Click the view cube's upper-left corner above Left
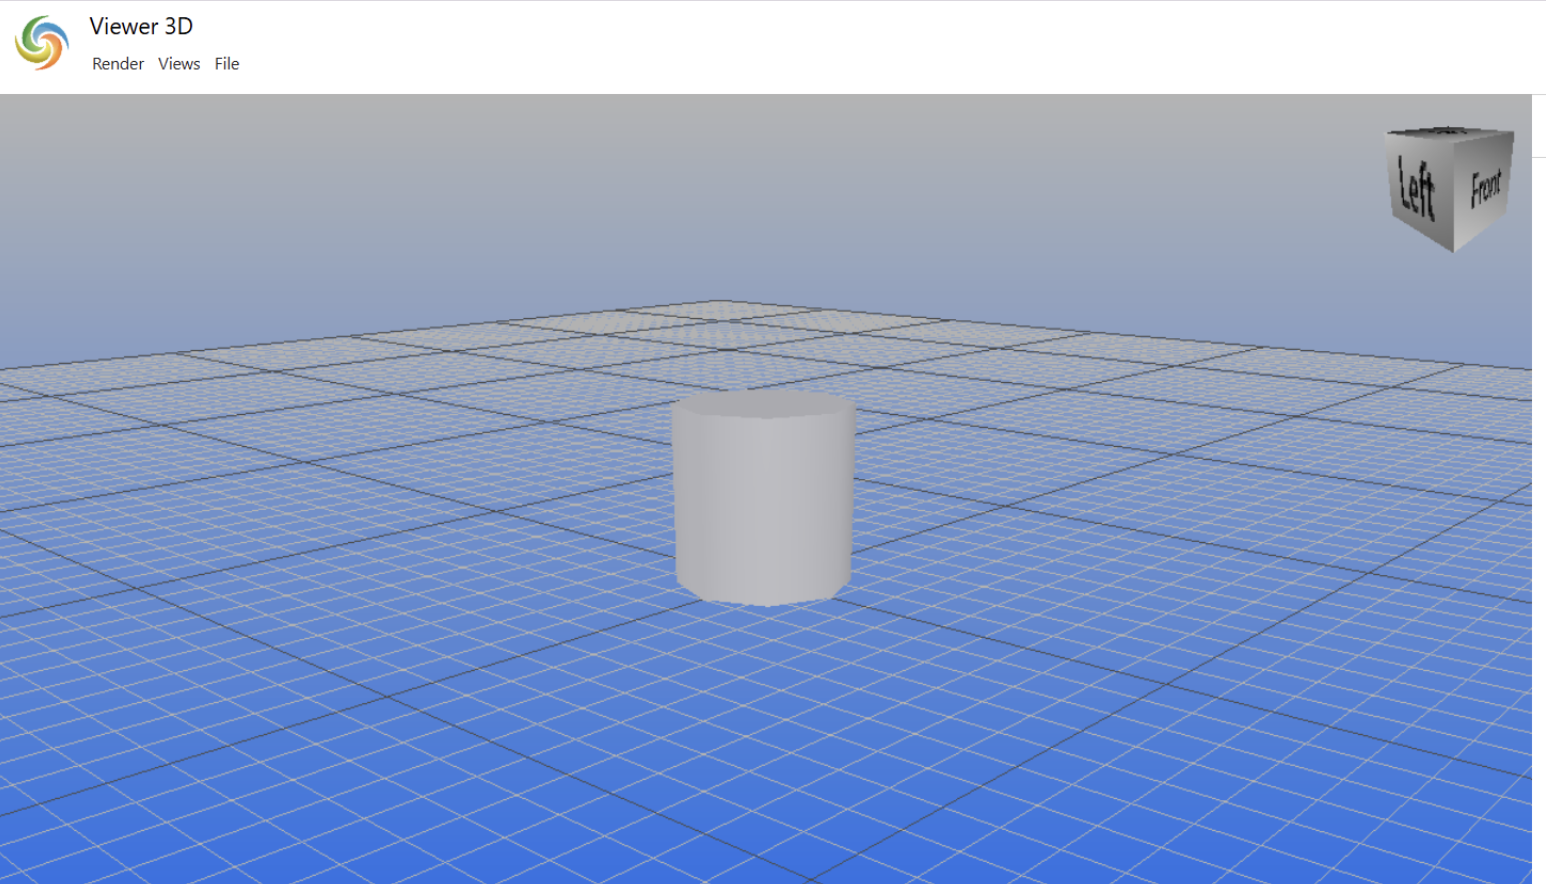1546x884 pixels. point(1388,134)
